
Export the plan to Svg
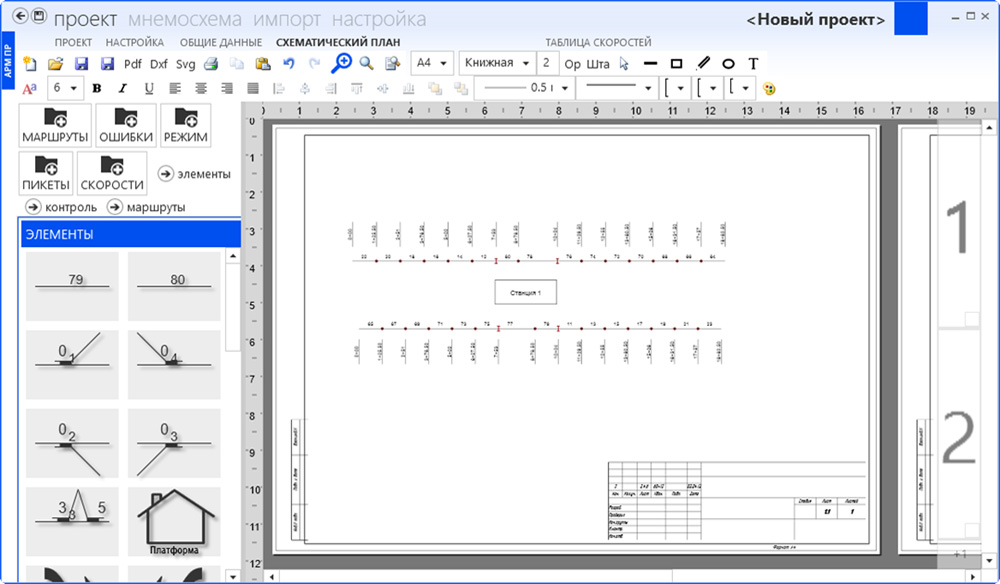(x=185, y=64)
